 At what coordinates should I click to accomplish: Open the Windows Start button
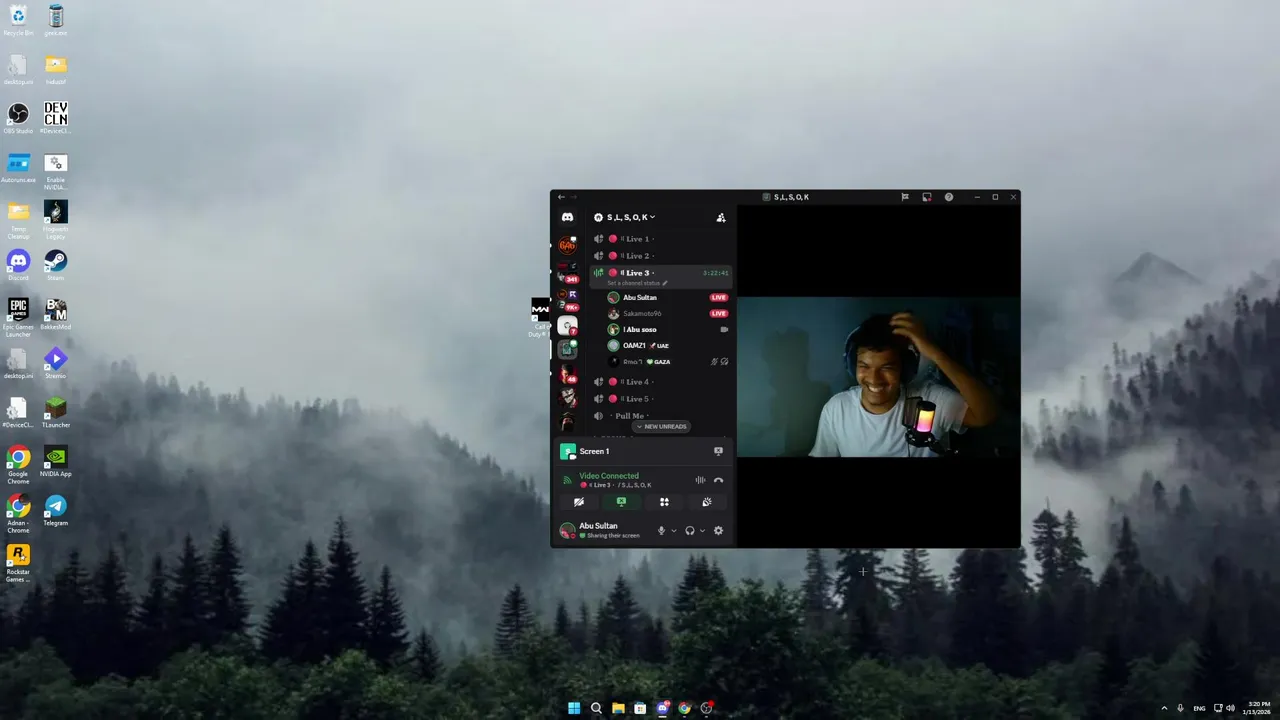574,708
